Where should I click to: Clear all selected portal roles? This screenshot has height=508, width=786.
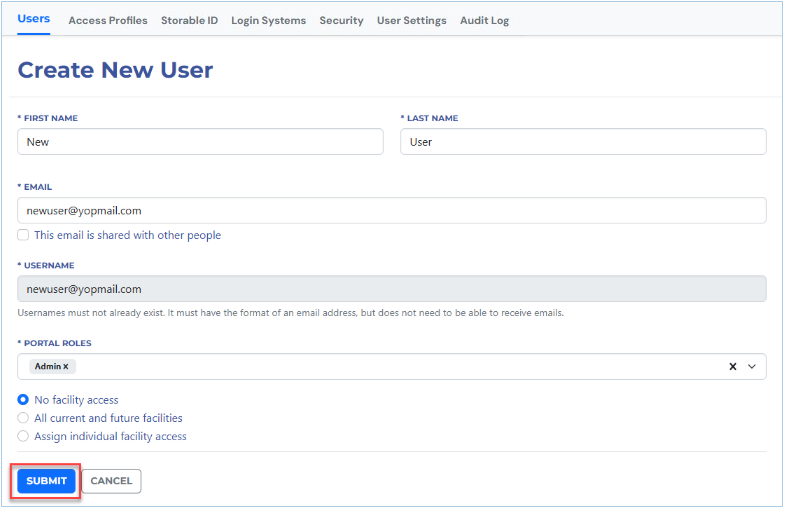point(732,367)
